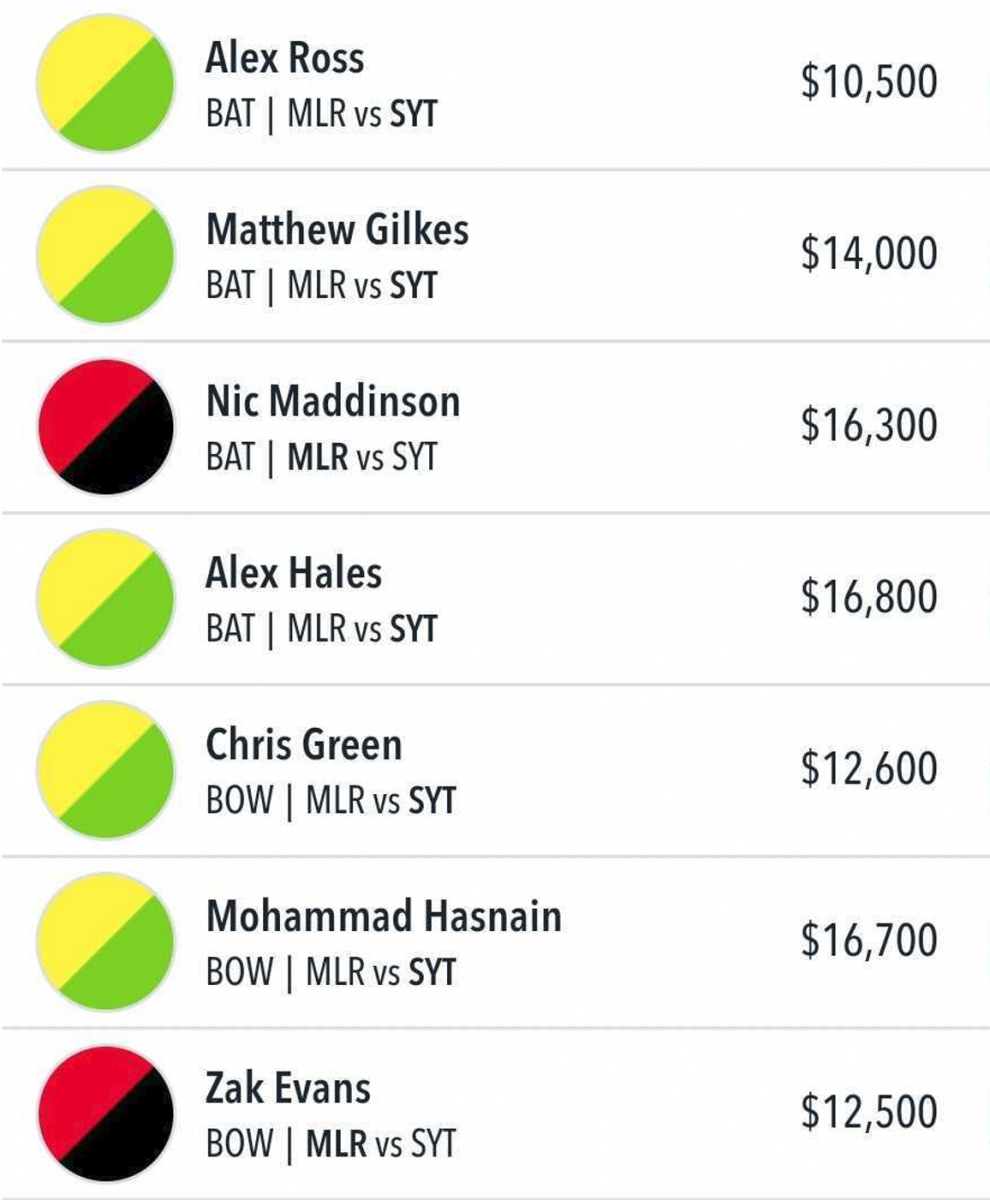Click Zak Evans's red-black team icon
Image resolution: width=990 pixels, height=1200 pixels.
[x=106, y=1113]
